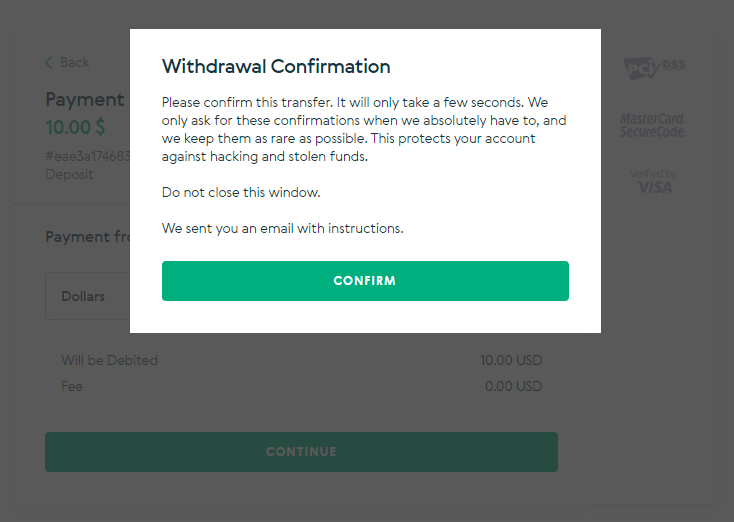
Task: Click the Will be Debited row label
Action: coord(109,360)
